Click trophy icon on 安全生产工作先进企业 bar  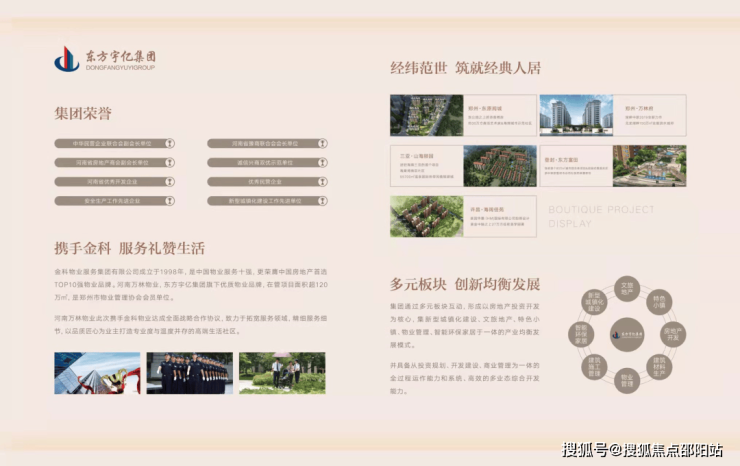(170, 201)
